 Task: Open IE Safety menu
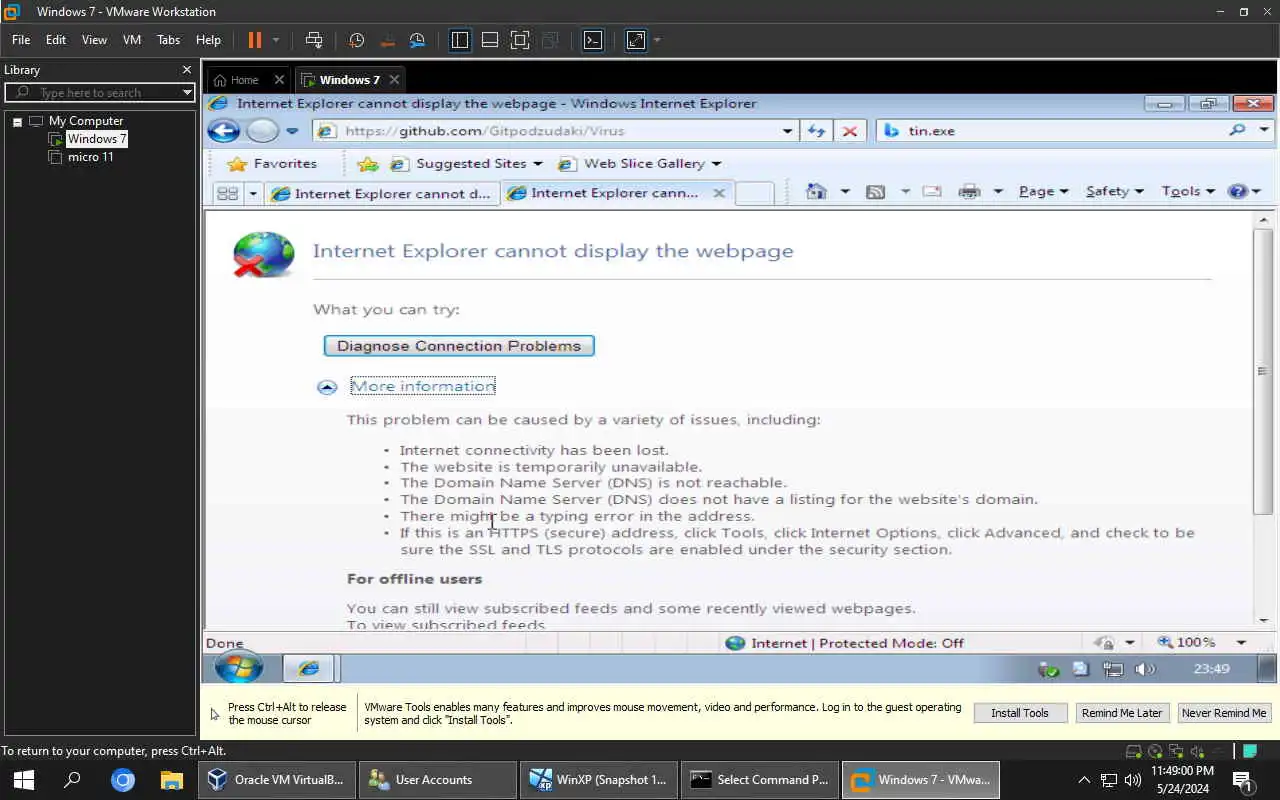coord(1114,191)
